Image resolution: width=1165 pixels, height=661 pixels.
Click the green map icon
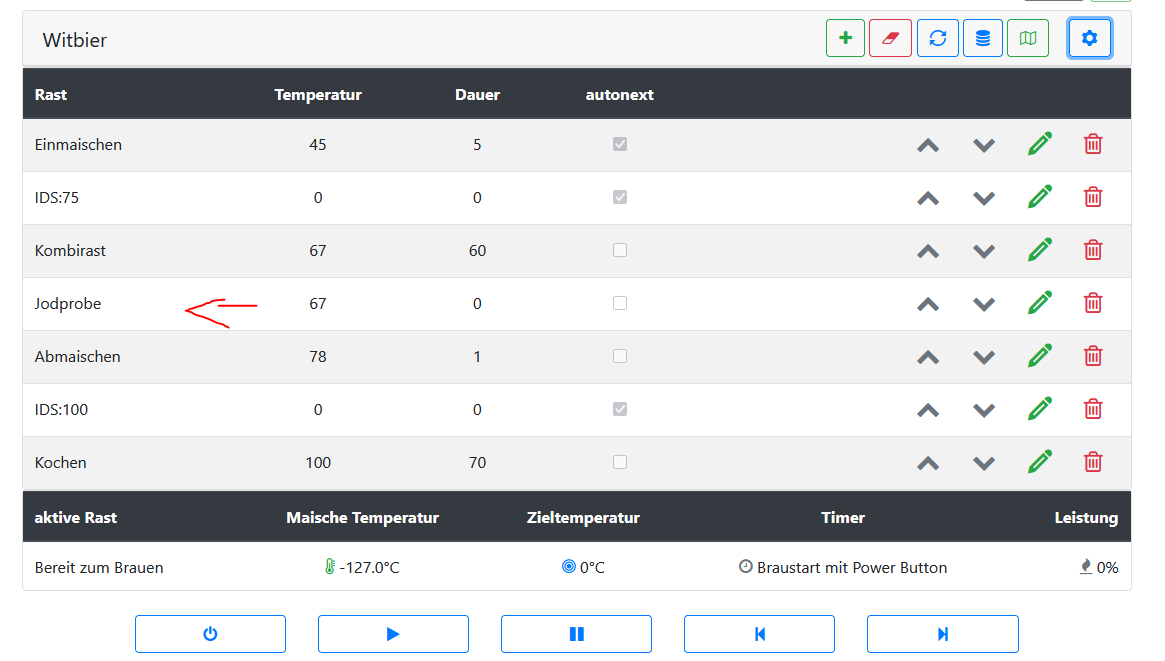tap(1027, 38)
